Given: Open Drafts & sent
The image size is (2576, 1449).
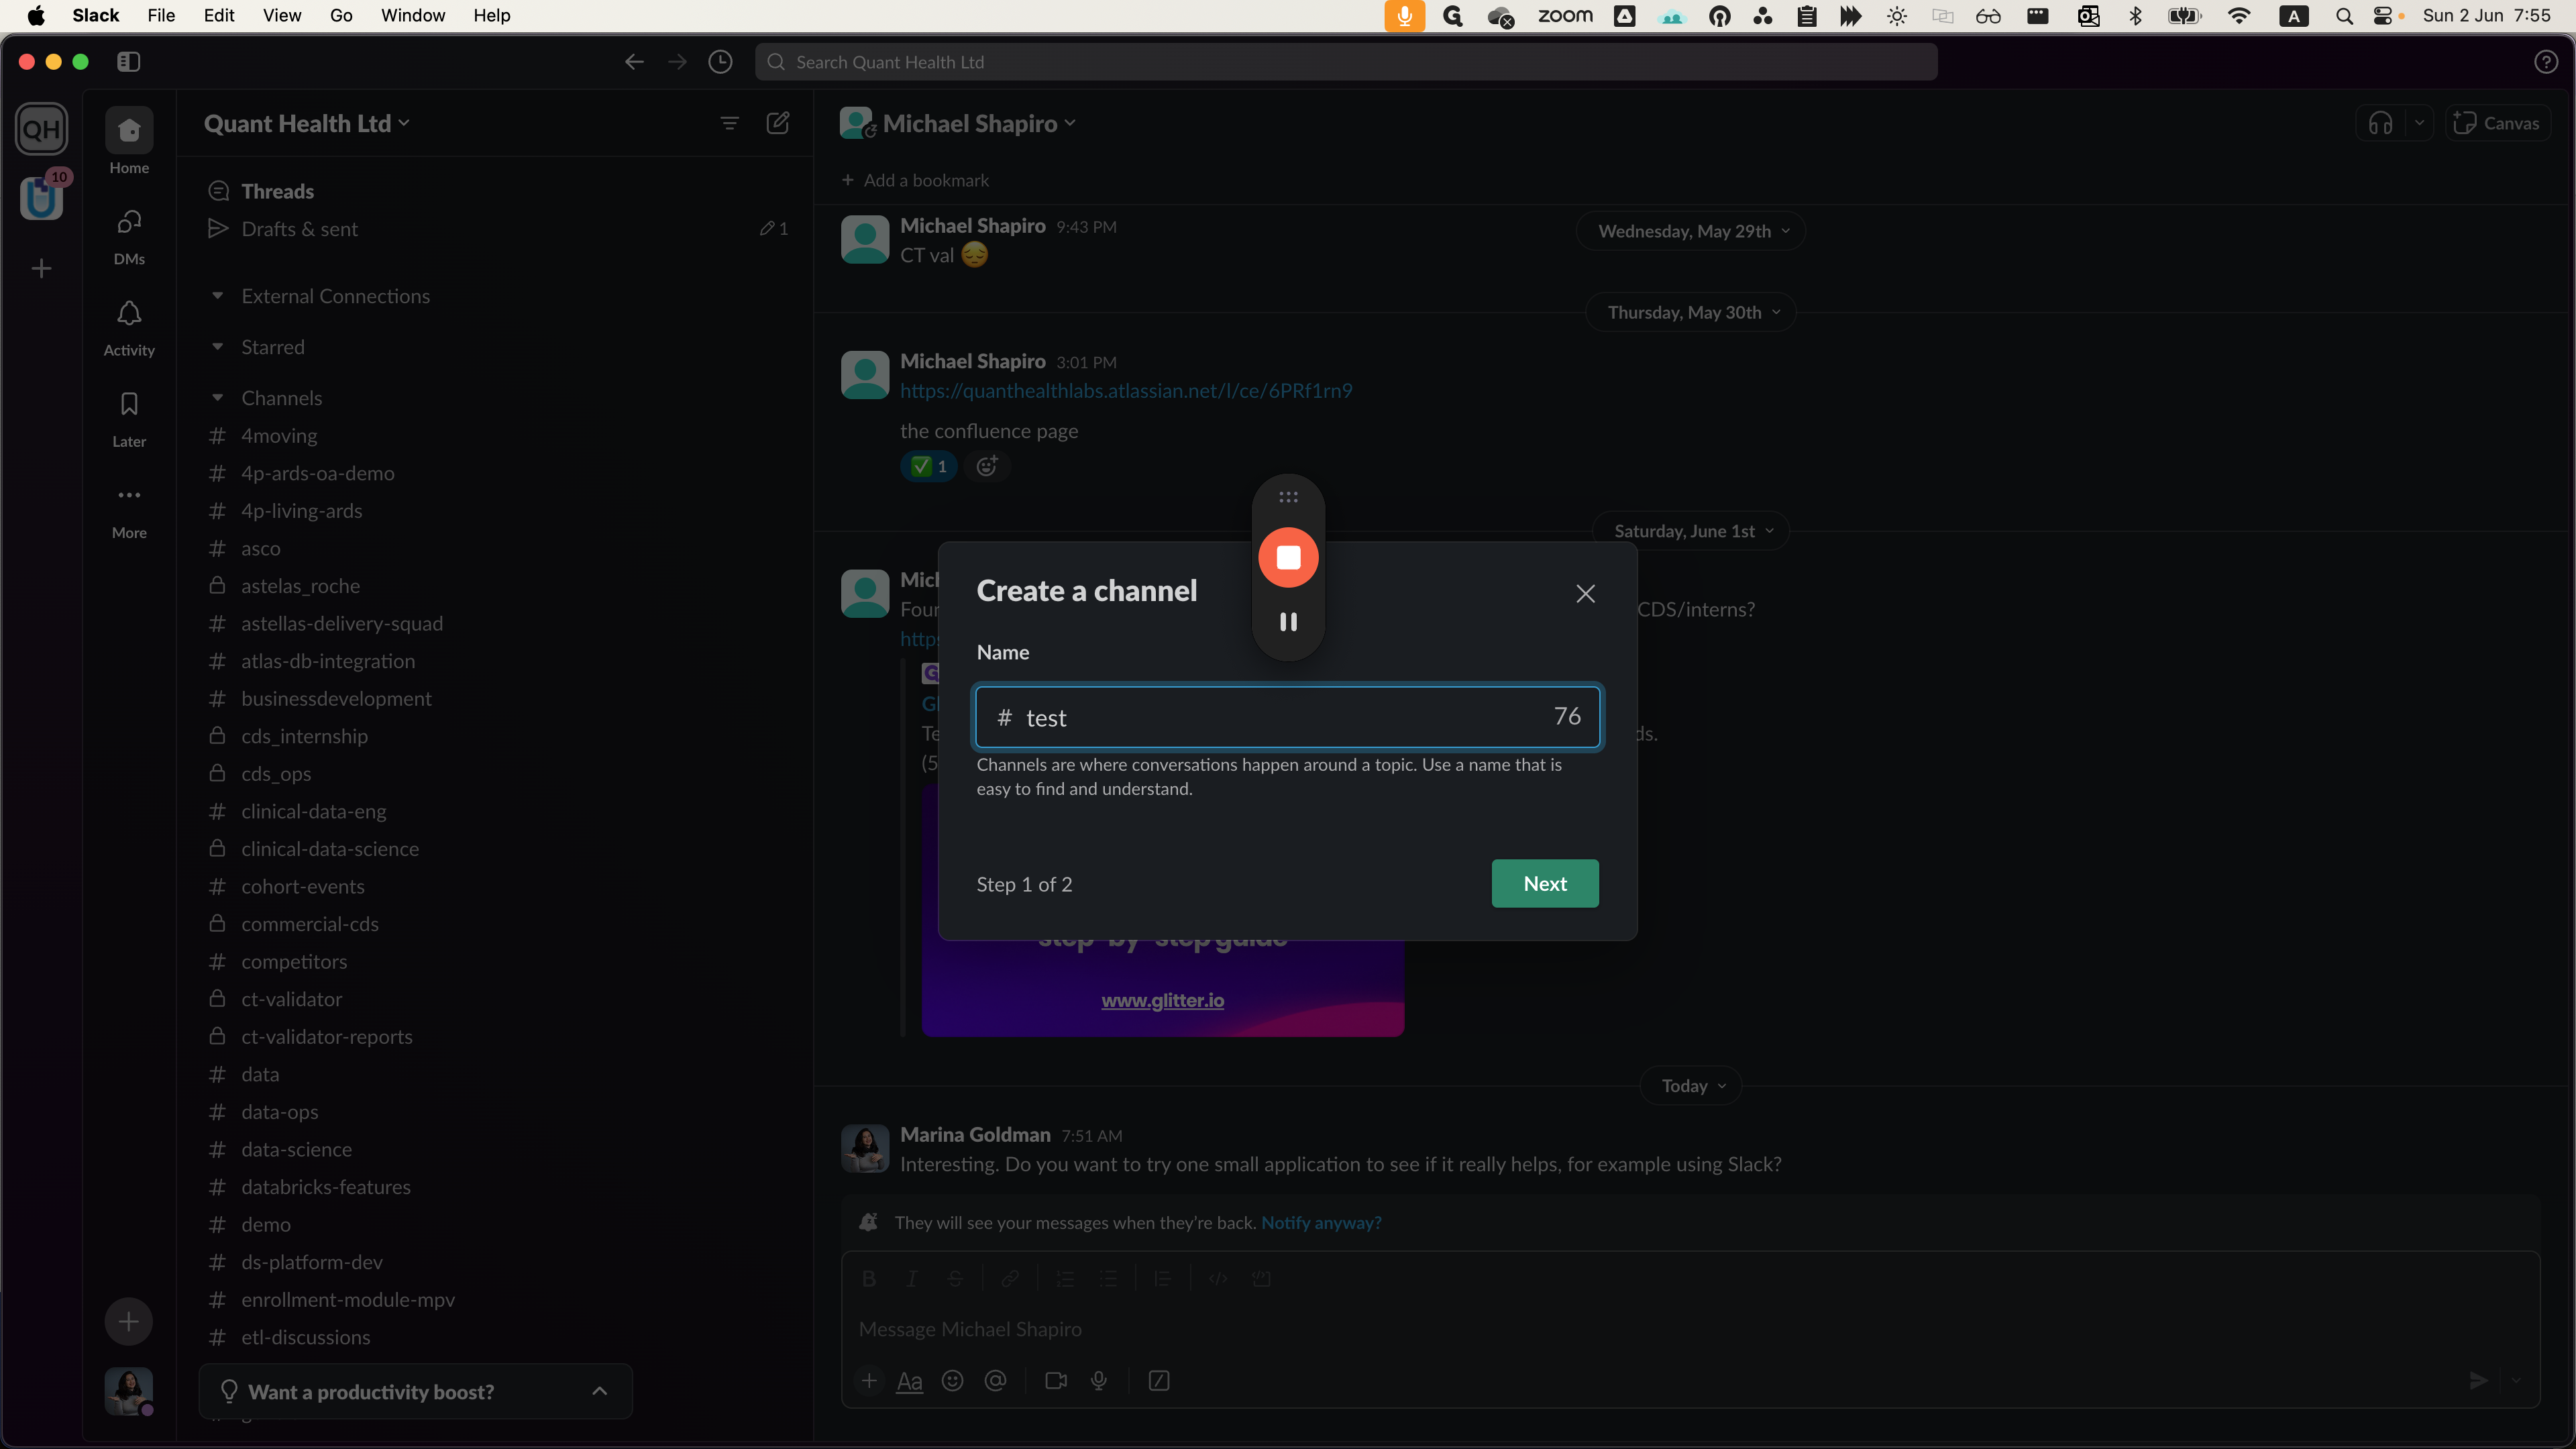Looking at the screenshot, I should coord(299,229).
